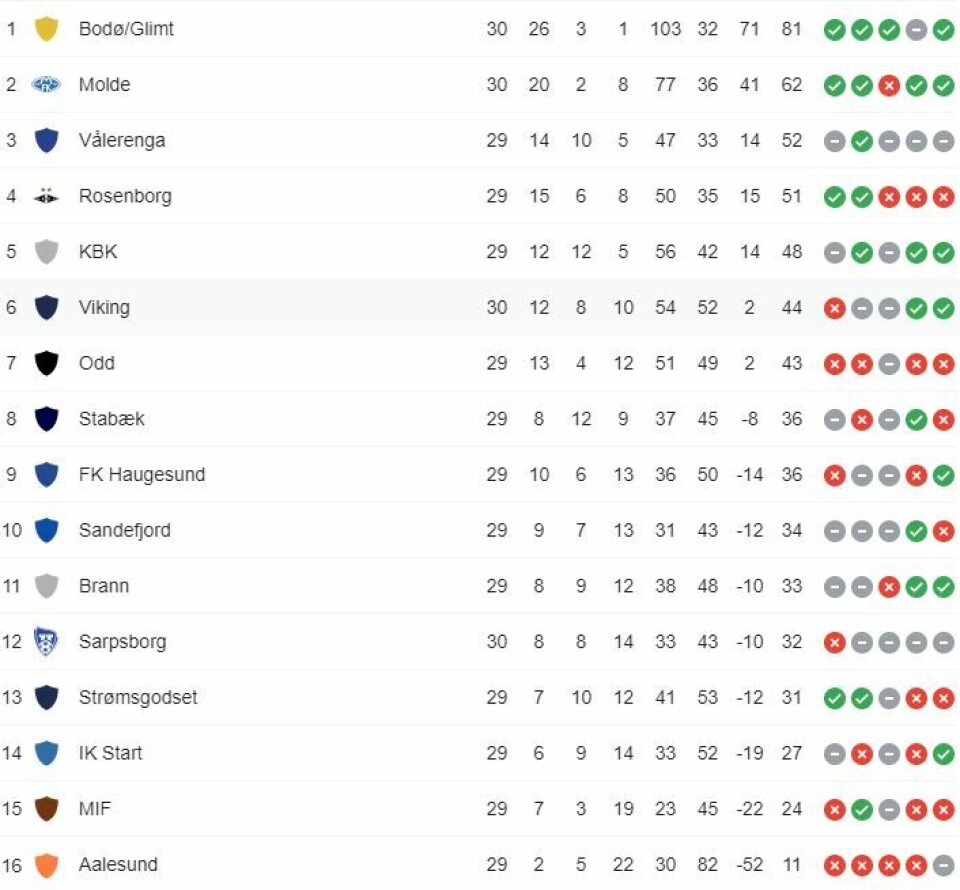
Task: Open the Vålerenga team link
Action: coord(122,140)
